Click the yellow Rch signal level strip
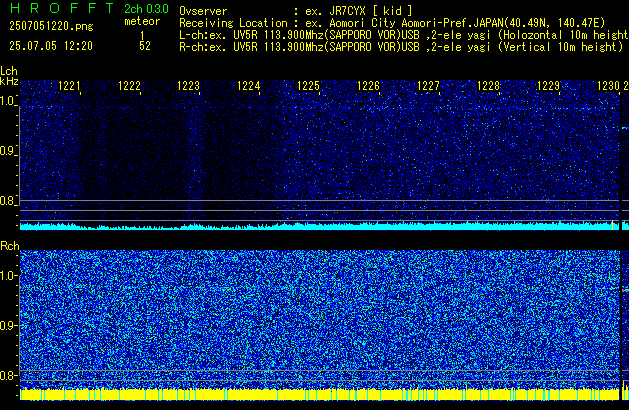Screen dimensions: 629x410 [x=320, y=394]
